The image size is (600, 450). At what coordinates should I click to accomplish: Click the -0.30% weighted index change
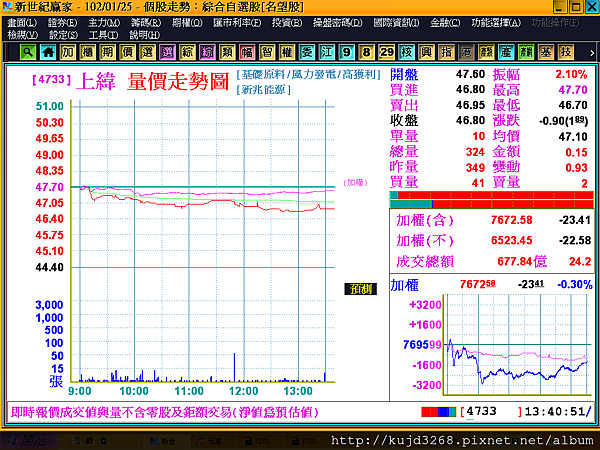(x=575, y=285)
